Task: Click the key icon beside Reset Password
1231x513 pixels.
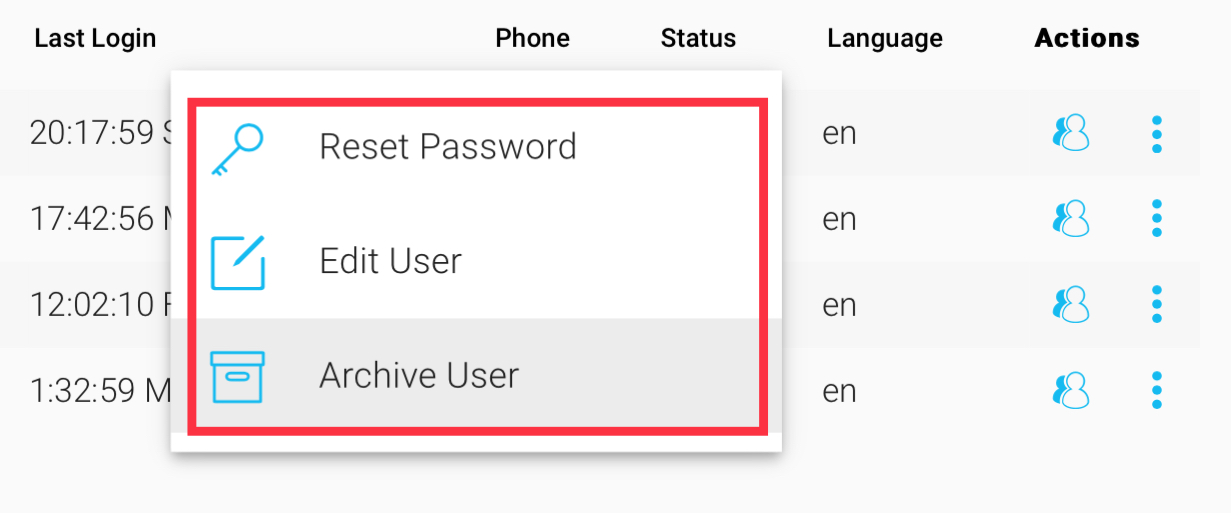Action: click(x=237, y=148)
